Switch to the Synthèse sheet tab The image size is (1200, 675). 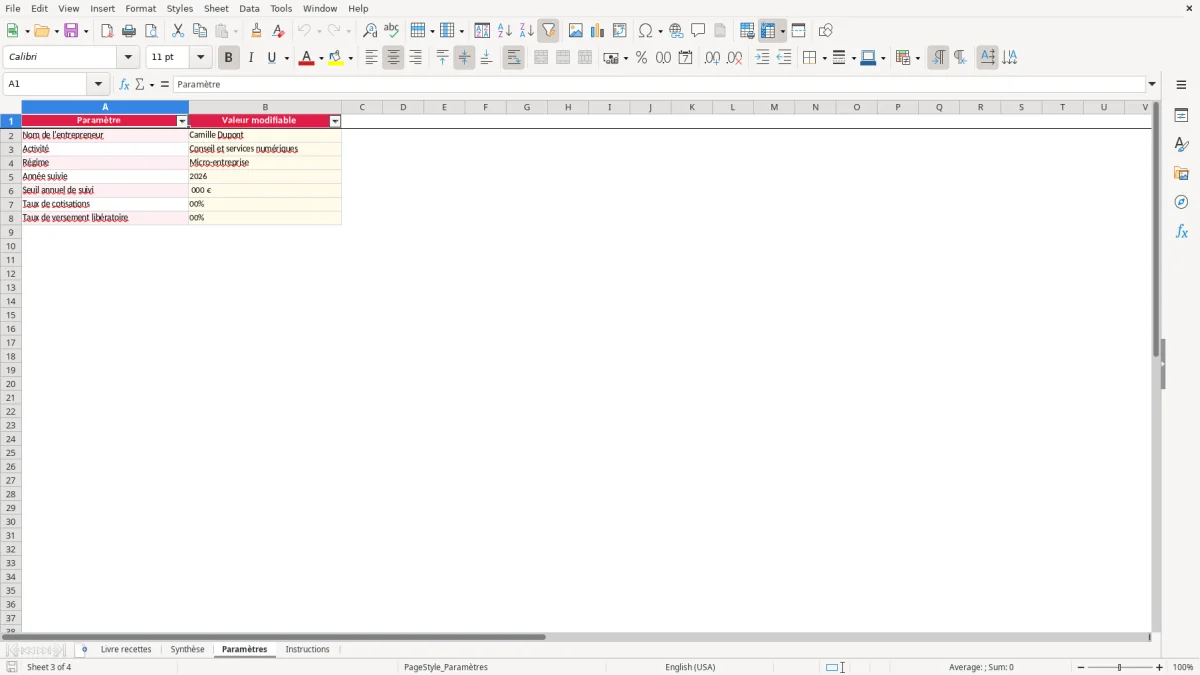187,649
